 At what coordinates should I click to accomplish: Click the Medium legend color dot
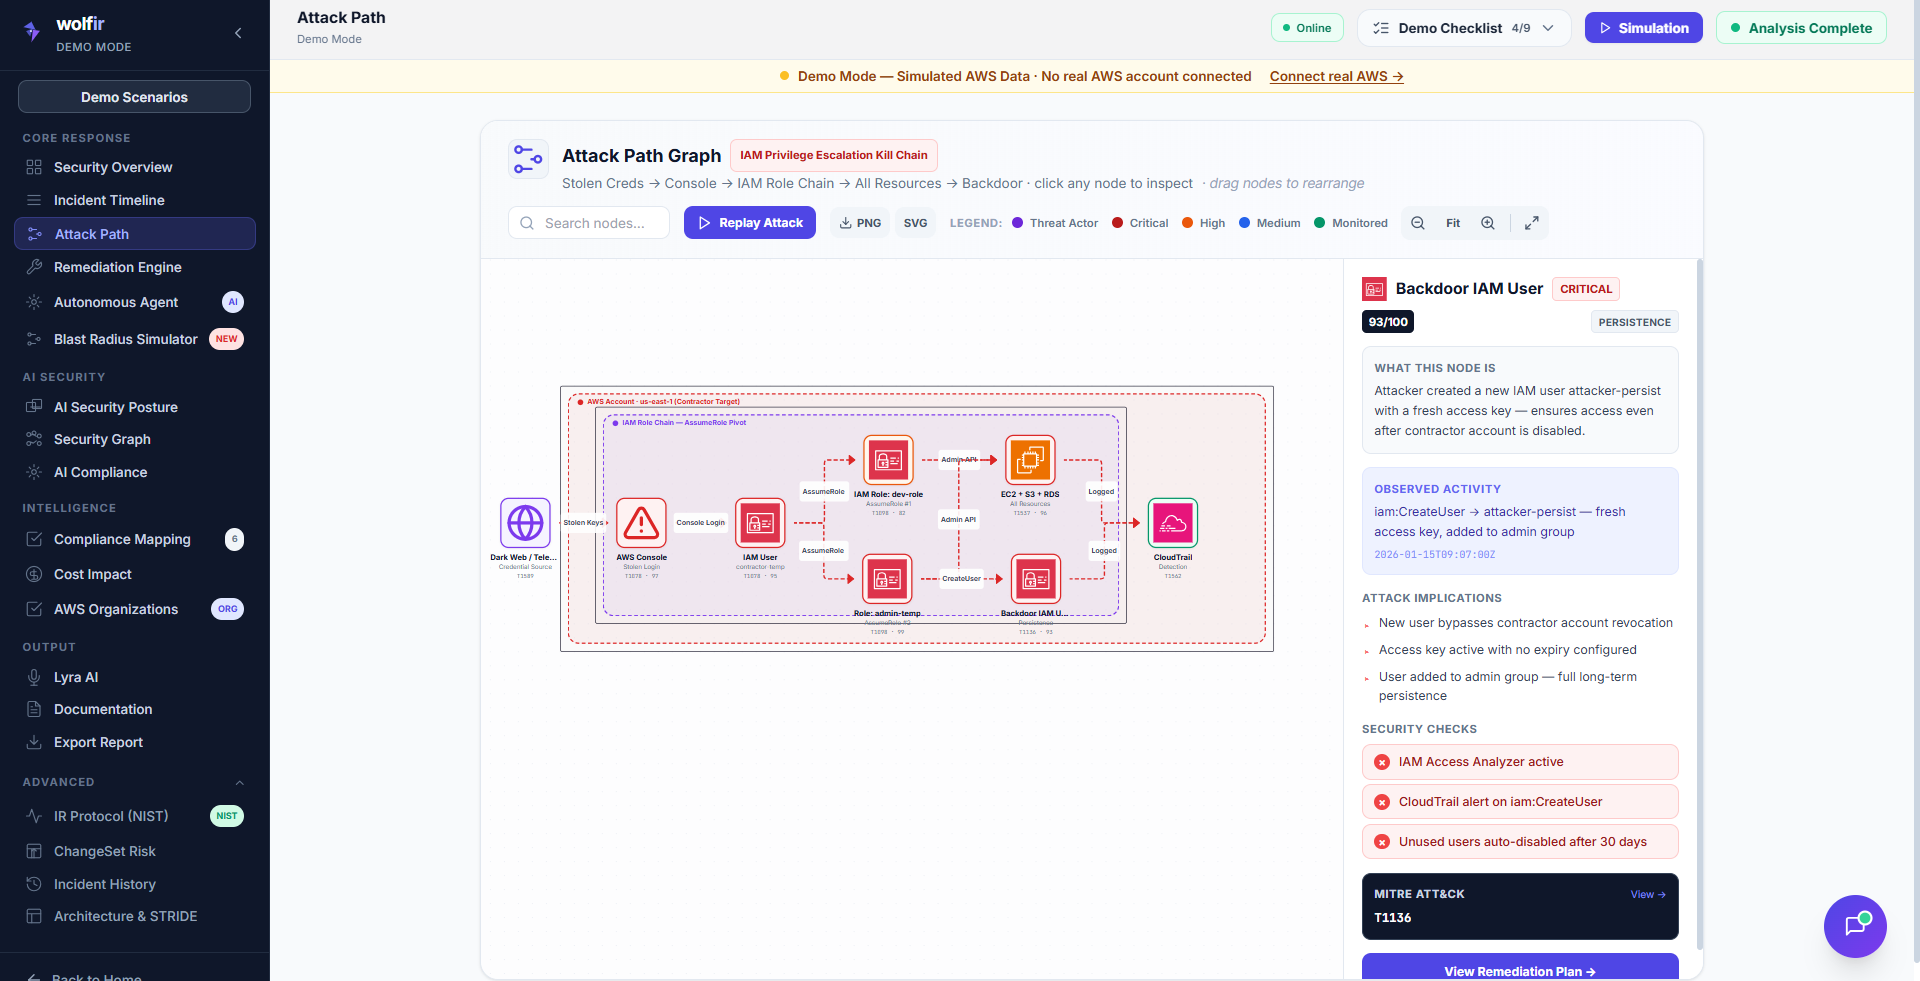click(1245, 223)
